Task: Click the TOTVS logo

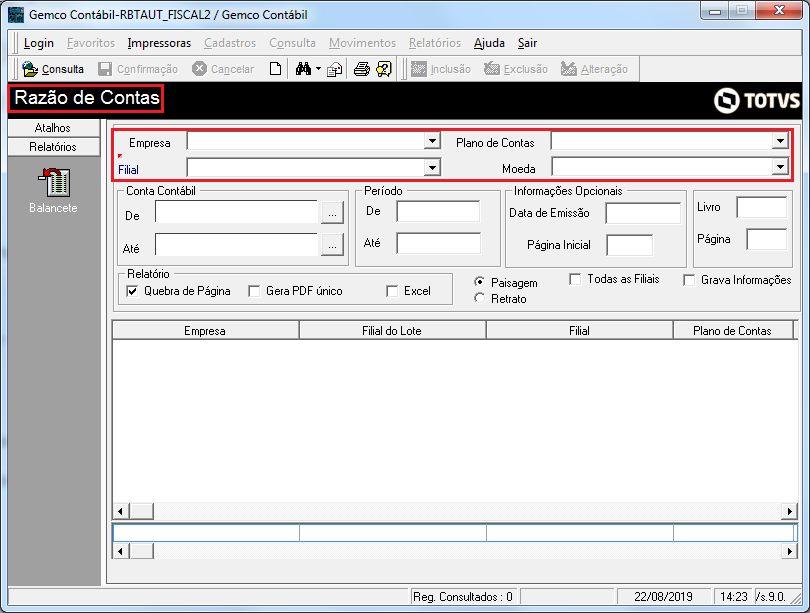Action: (x=757, y=100)
